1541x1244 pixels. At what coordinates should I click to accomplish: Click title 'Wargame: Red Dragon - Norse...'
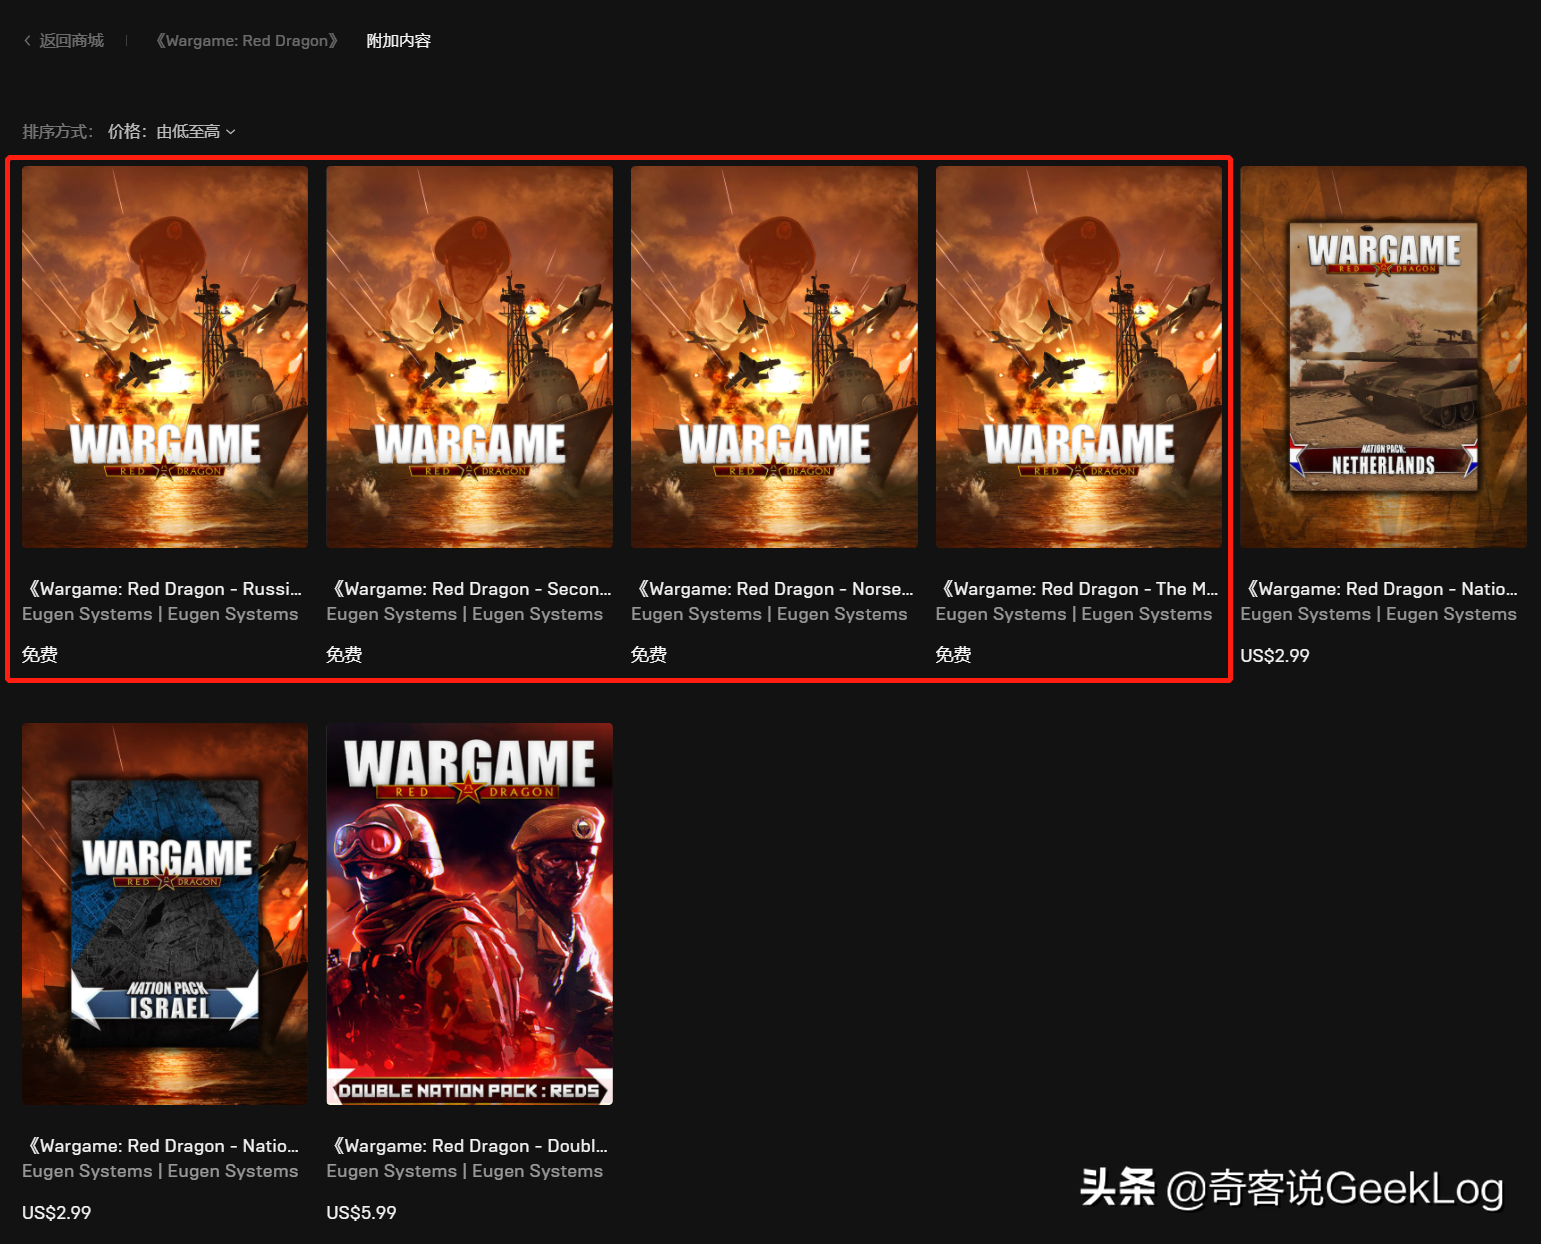pos(773,589)
